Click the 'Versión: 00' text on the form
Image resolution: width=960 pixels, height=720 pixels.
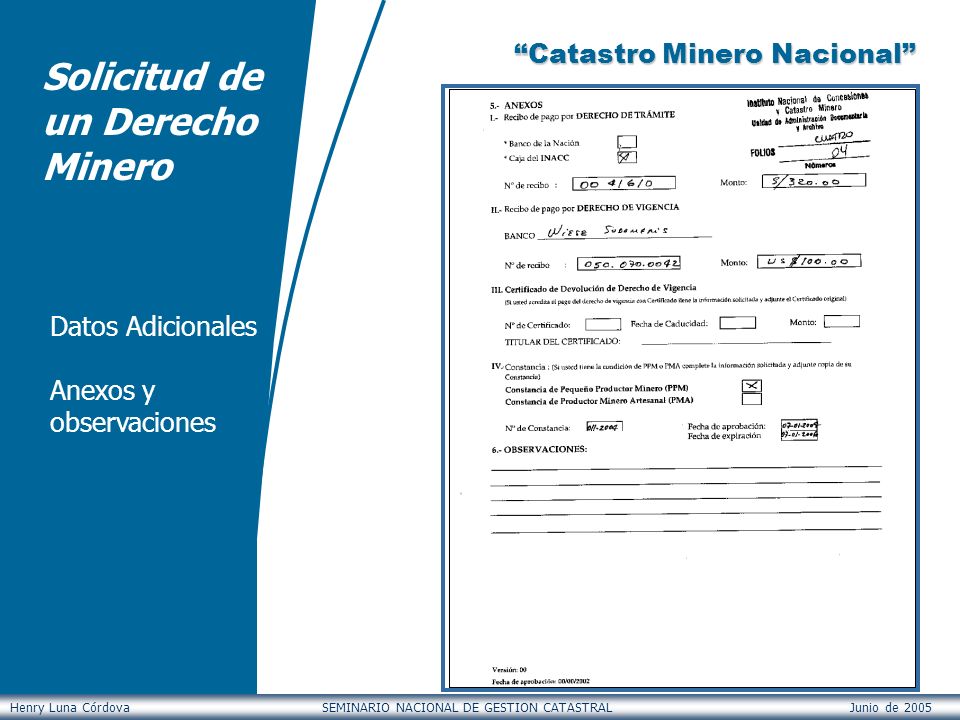point(509,670)
